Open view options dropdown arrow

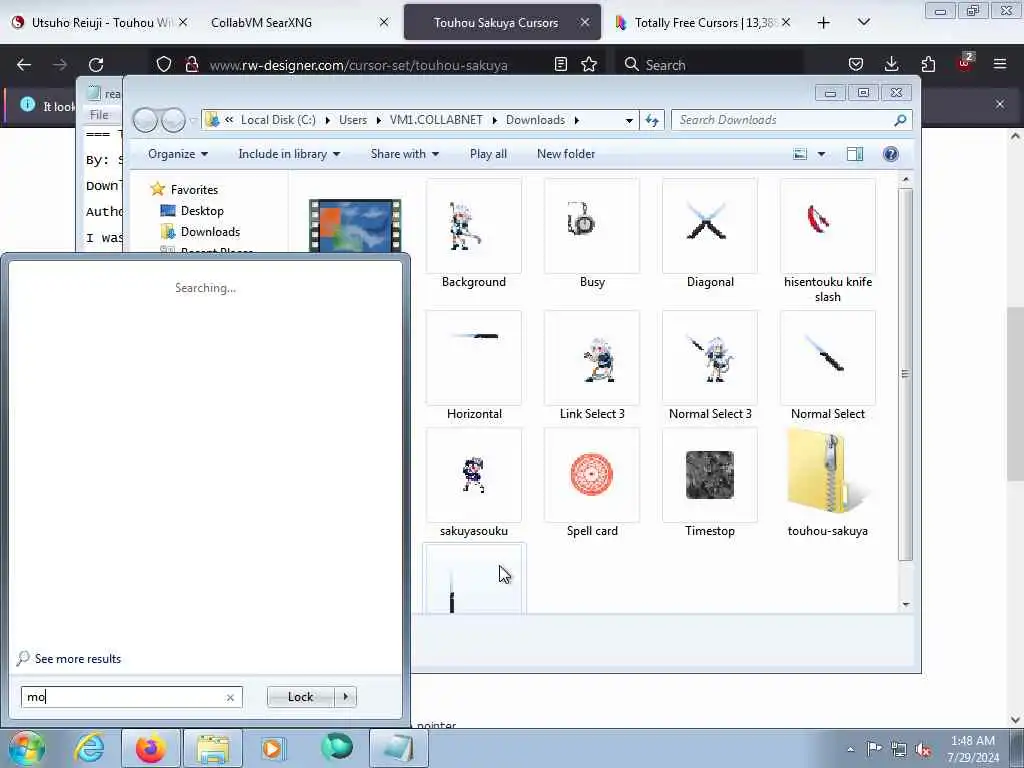[x=821, y=154]
